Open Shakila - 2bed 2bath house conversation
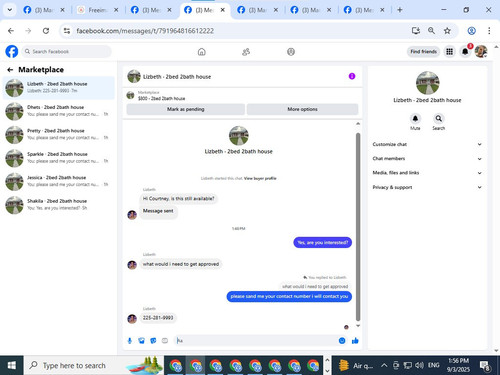 [x=59, y=205]
